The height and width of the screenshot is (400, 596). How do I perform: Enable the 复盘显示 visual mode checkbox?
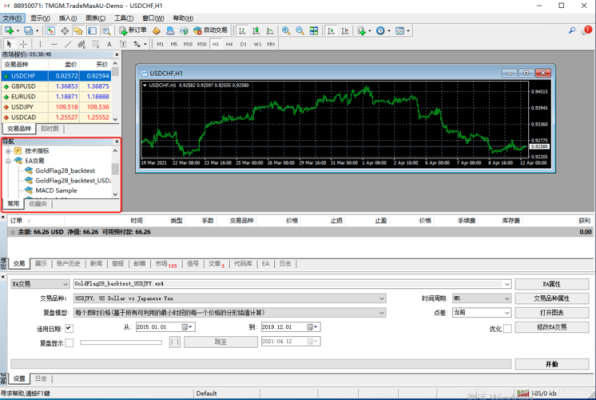pyautogui.click(x=69, y=343)
